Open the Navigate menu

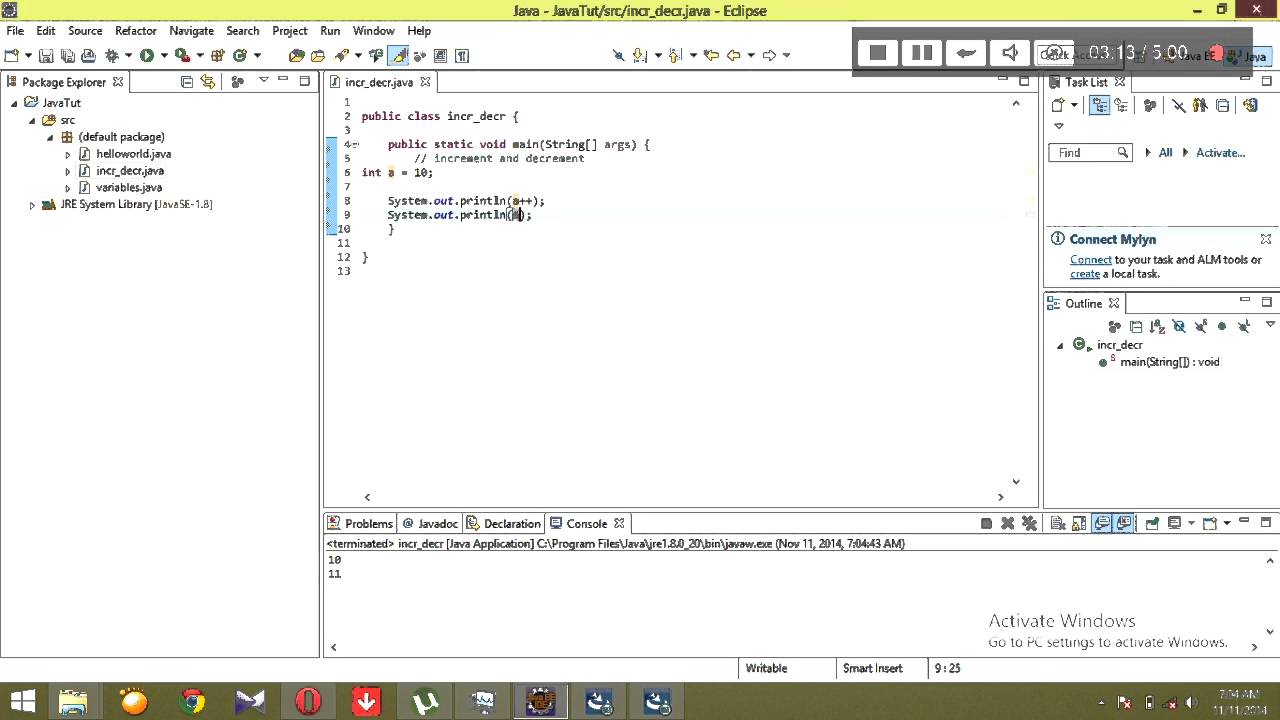pos(191,31)
